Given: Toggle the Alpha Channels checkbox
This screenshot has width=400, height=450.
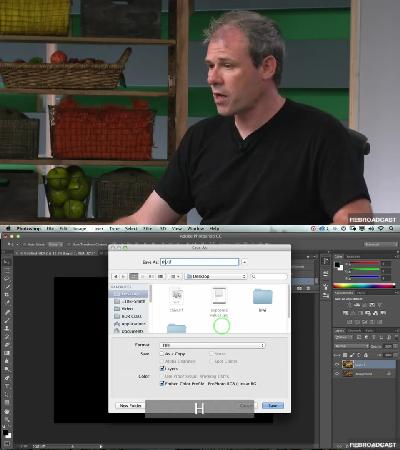Looking at the screenshot, I should [x=162, y=361].
